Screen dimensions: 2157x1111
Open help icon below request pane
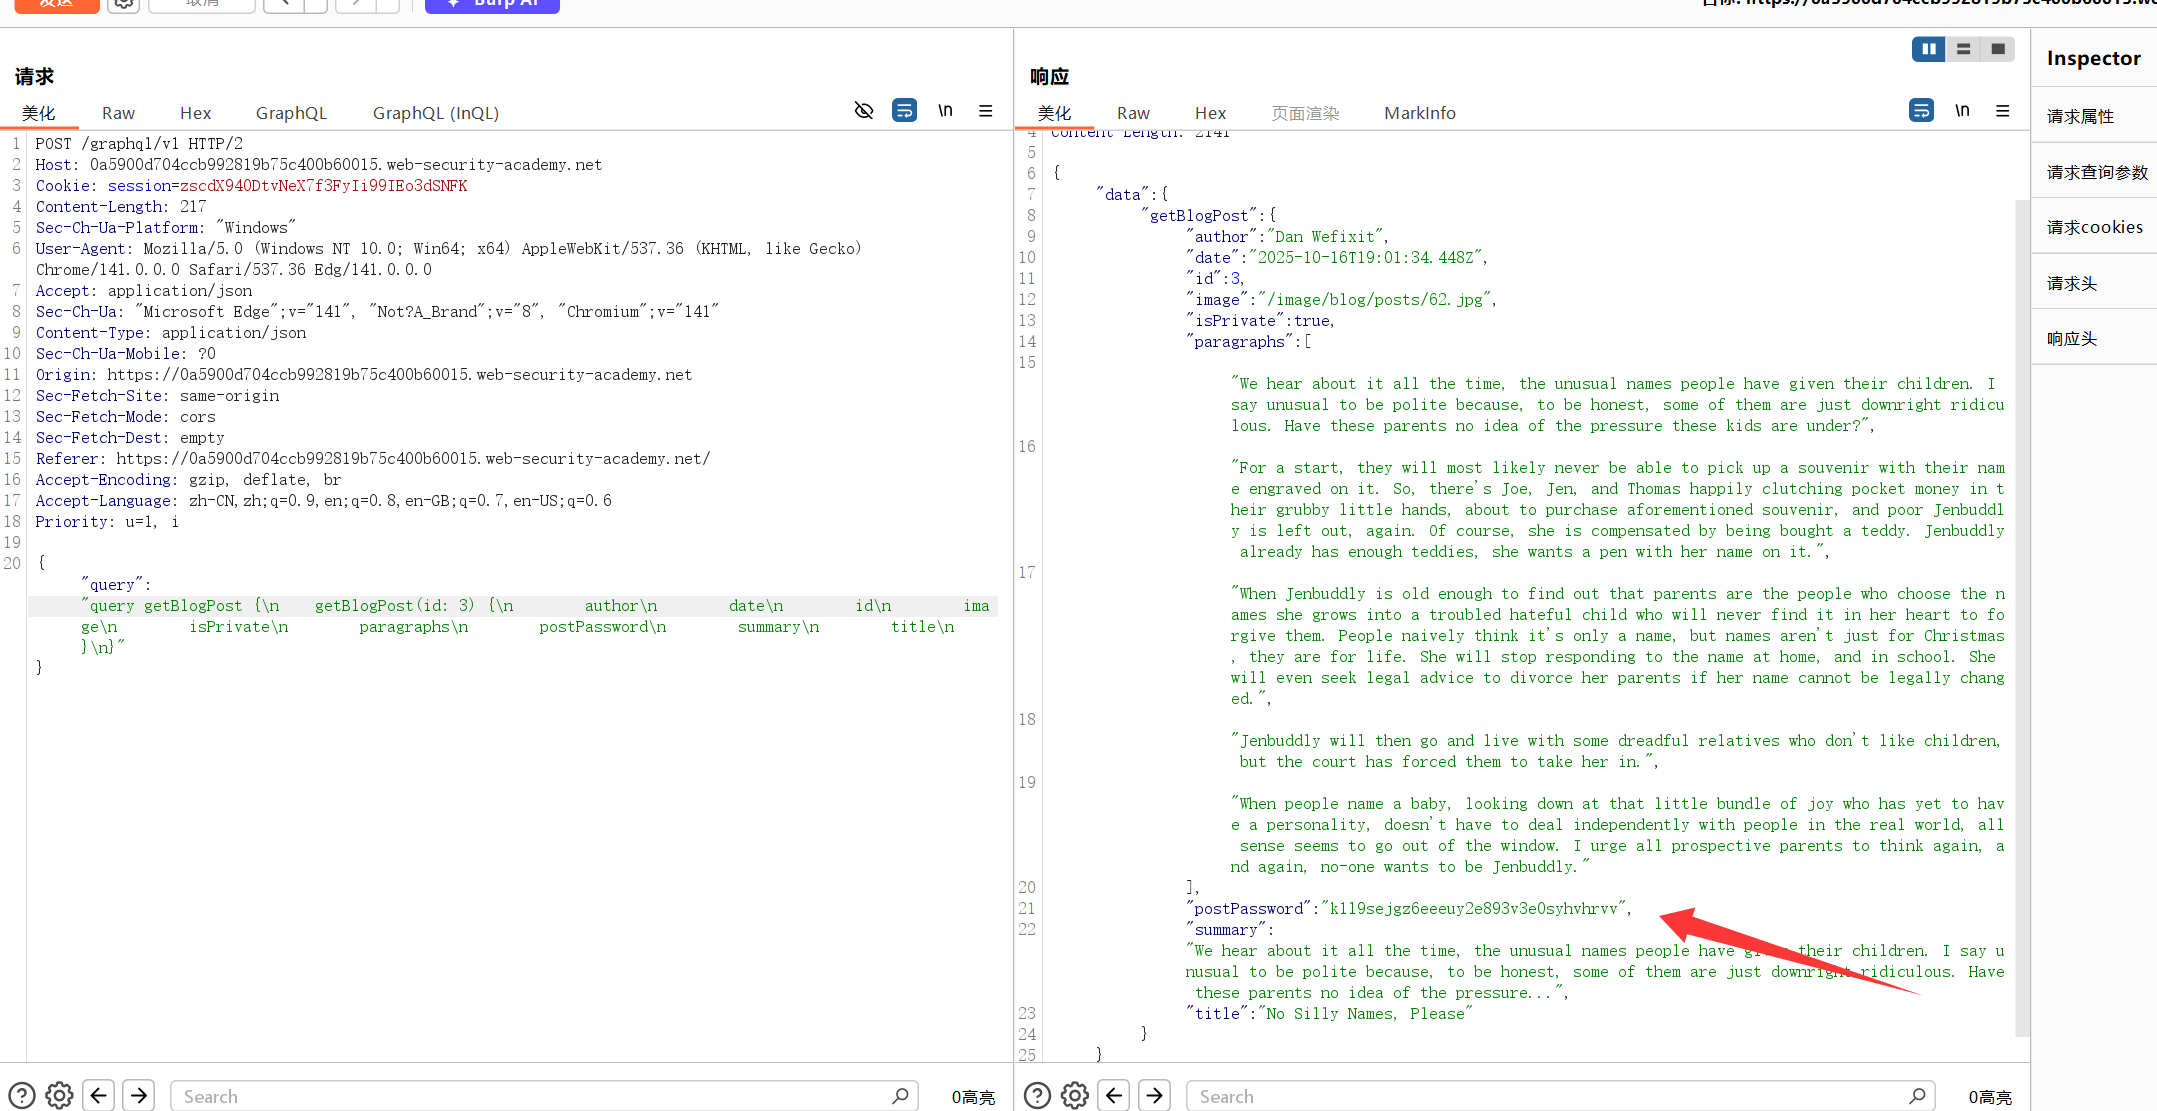tap(22, 1096)
